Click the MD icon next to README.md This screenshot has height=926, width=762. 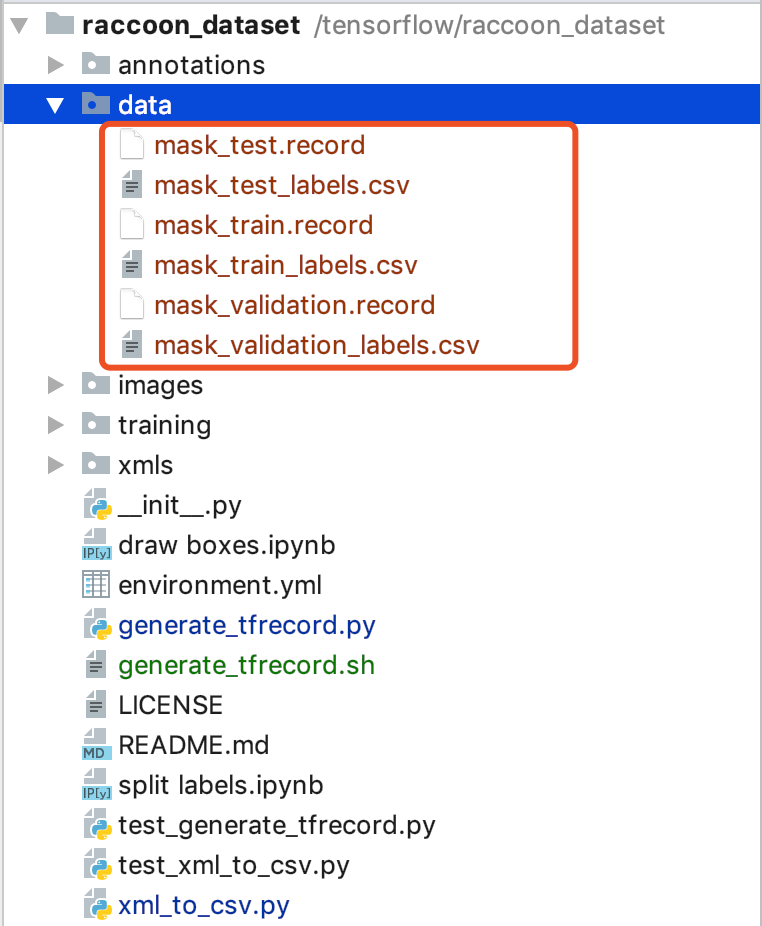96,745
